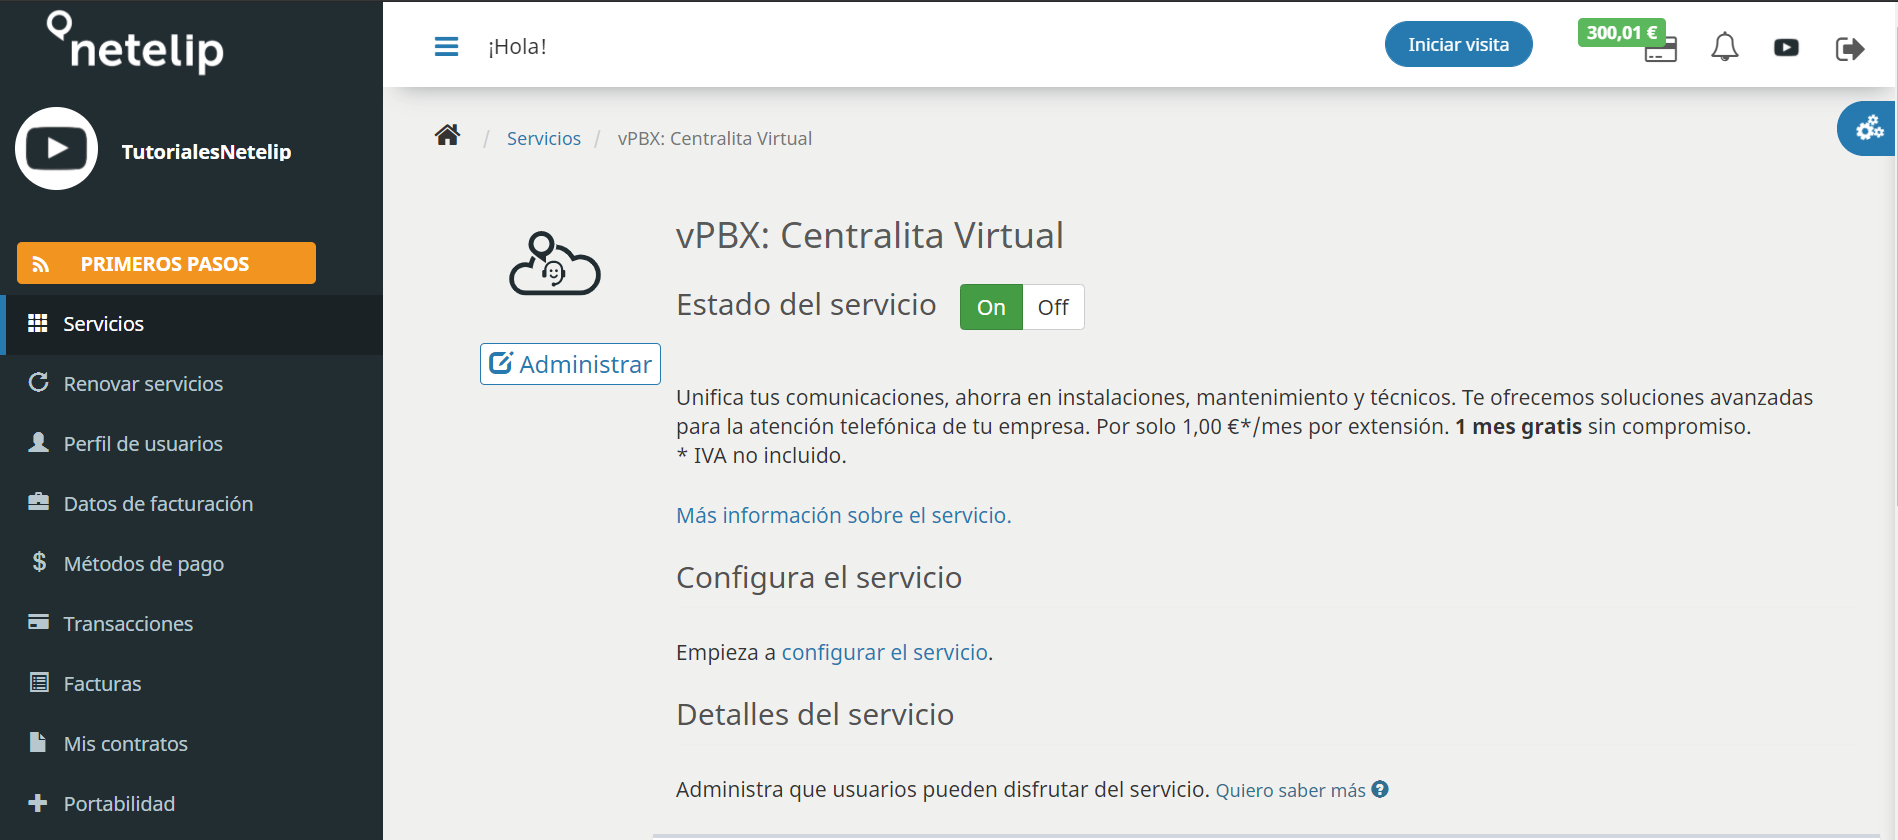Image resolution: width=1898 pixels, height=840 pixels.
Task: Open Métodos de pago
Action: coord(191,564)
